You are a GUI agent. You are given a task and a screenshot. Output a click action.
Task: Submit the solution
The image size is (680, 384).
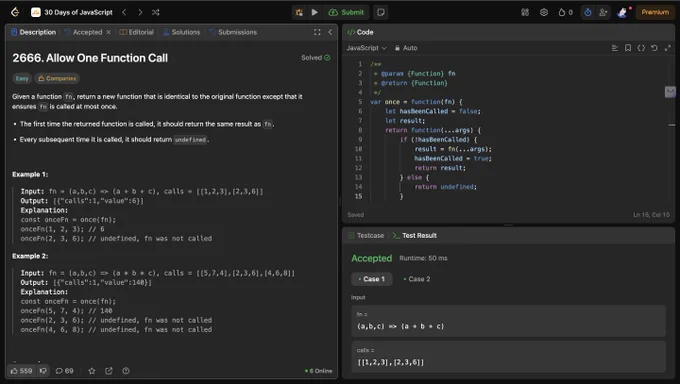pyautogui.click(x=347, y=12)
